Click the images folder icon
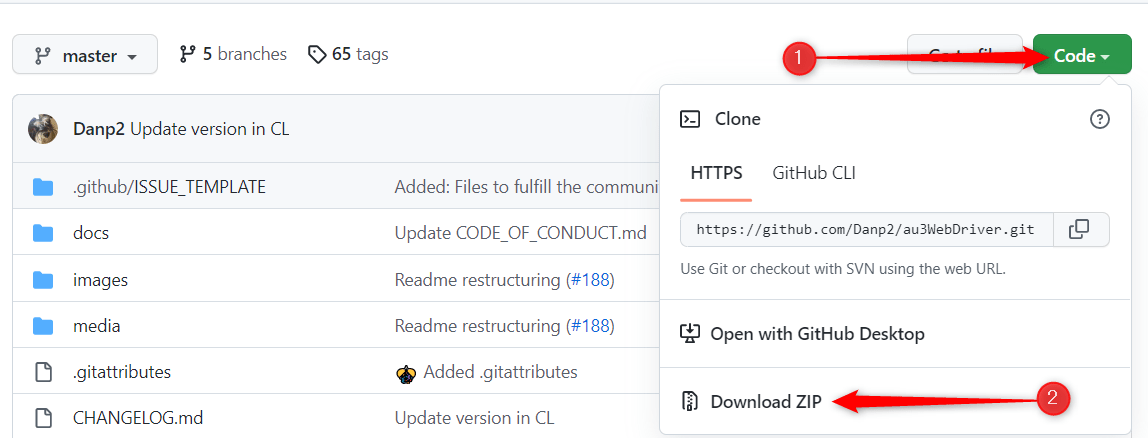 click(43, 280)
